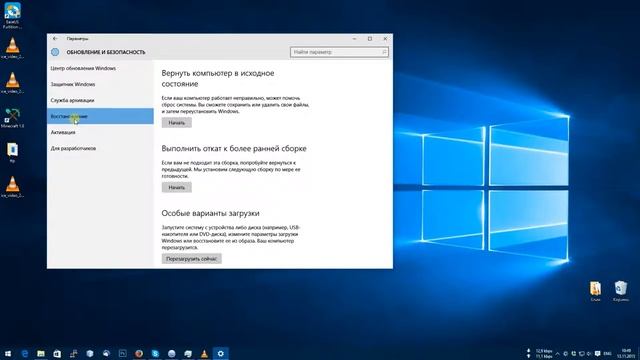Open the EaseUS Partition desktop shortcut
Screen dimensions: 640x360
12,16
